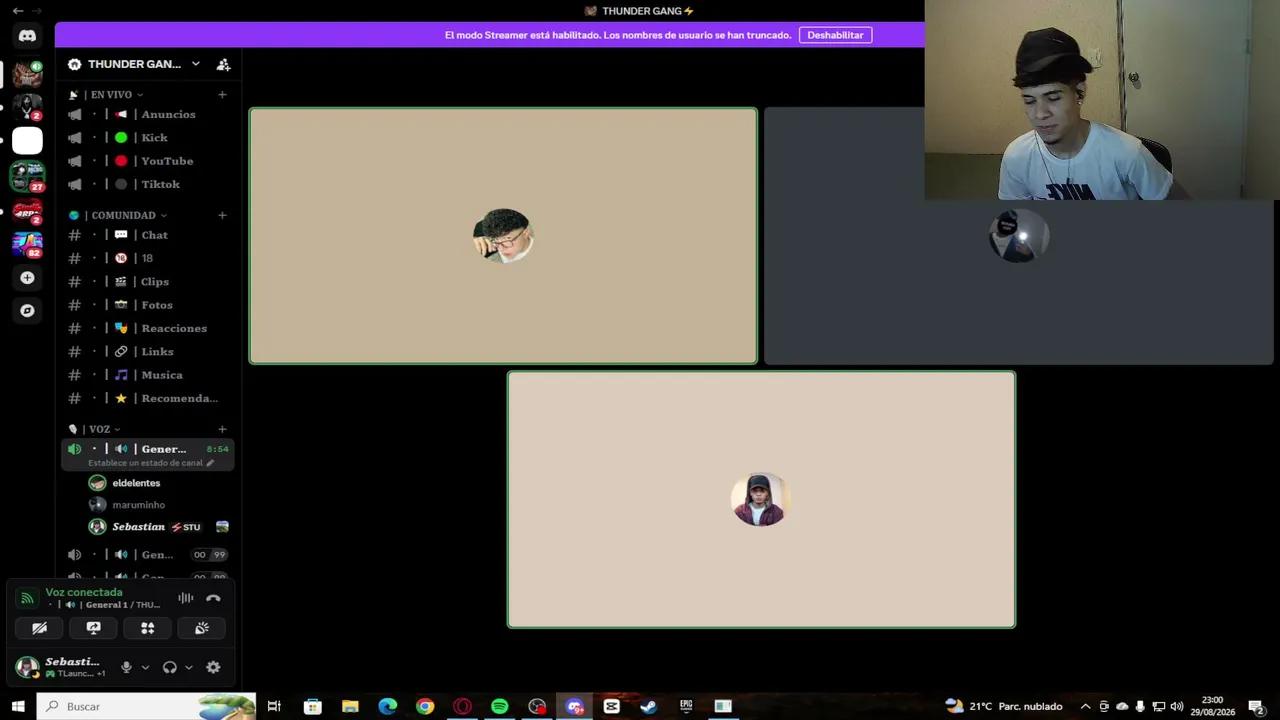Screen dimensions: 1280x720
Task: Create a channel in EN VIVO category
Action: pos(222,95)
